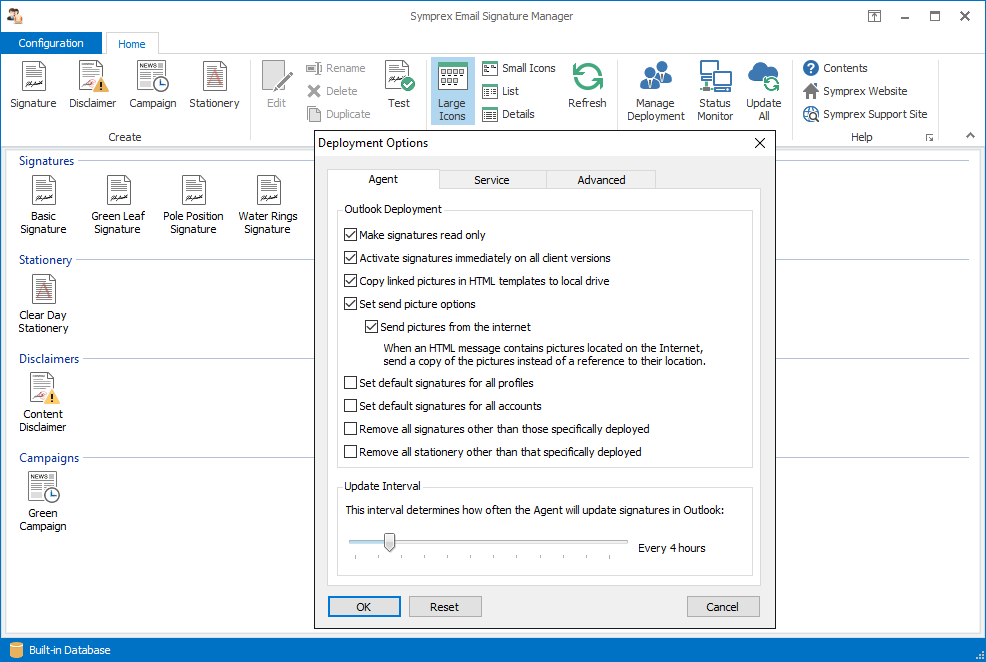
Task: Click the Signatures group header
Action: pyautogui.click(x=47, y=161)
